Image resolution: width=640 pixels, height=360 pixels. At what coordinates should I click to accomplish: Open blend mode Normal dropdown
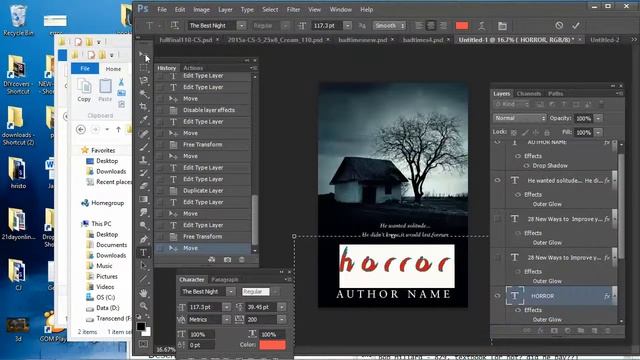[x=520, y=118]
